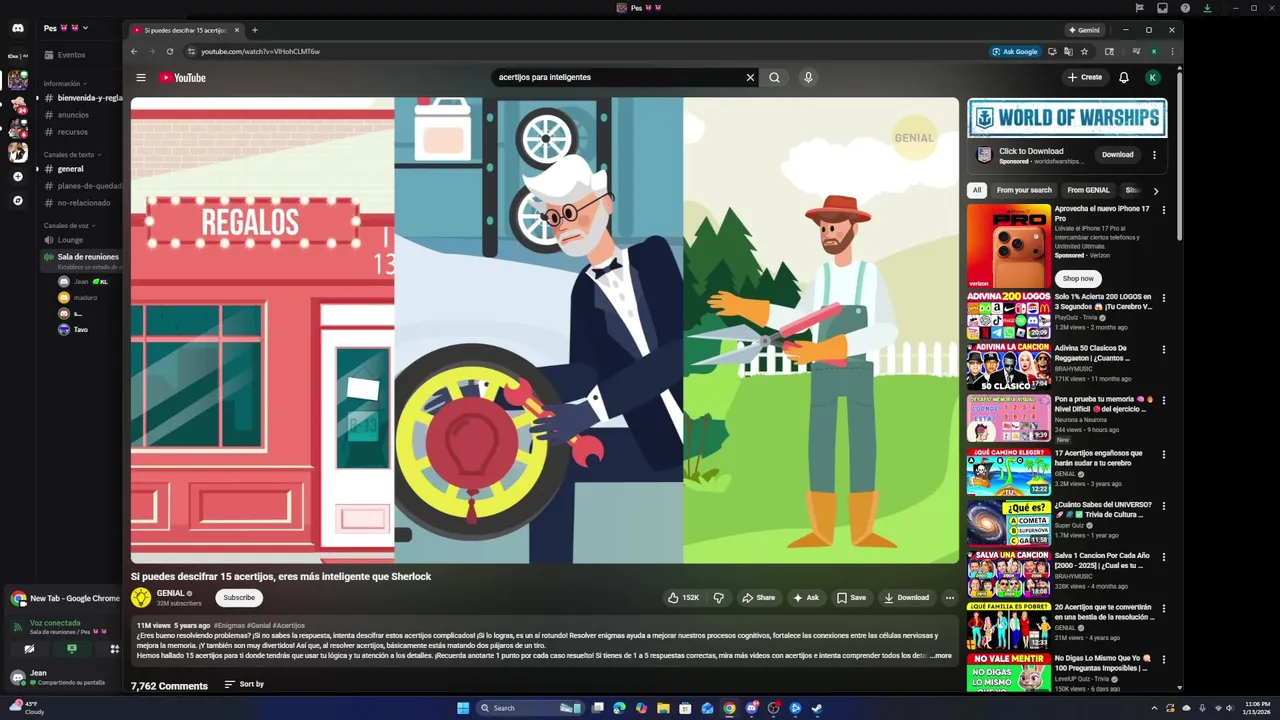The height and width of the screenshot is (720, 1280).
Task: Open the more actions ellipsis below video
Action: 950,597
